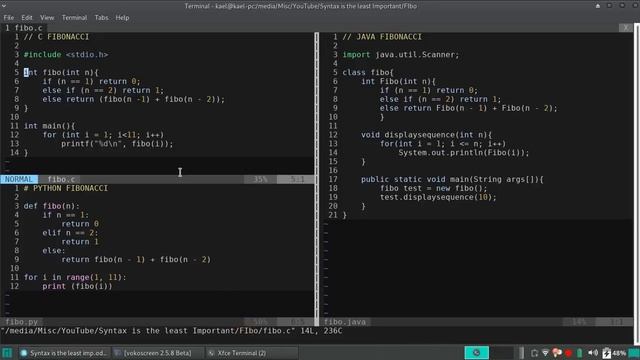Screen dimensions: 640x360
Task: Open the File menu
Action: tap(9, 18)
